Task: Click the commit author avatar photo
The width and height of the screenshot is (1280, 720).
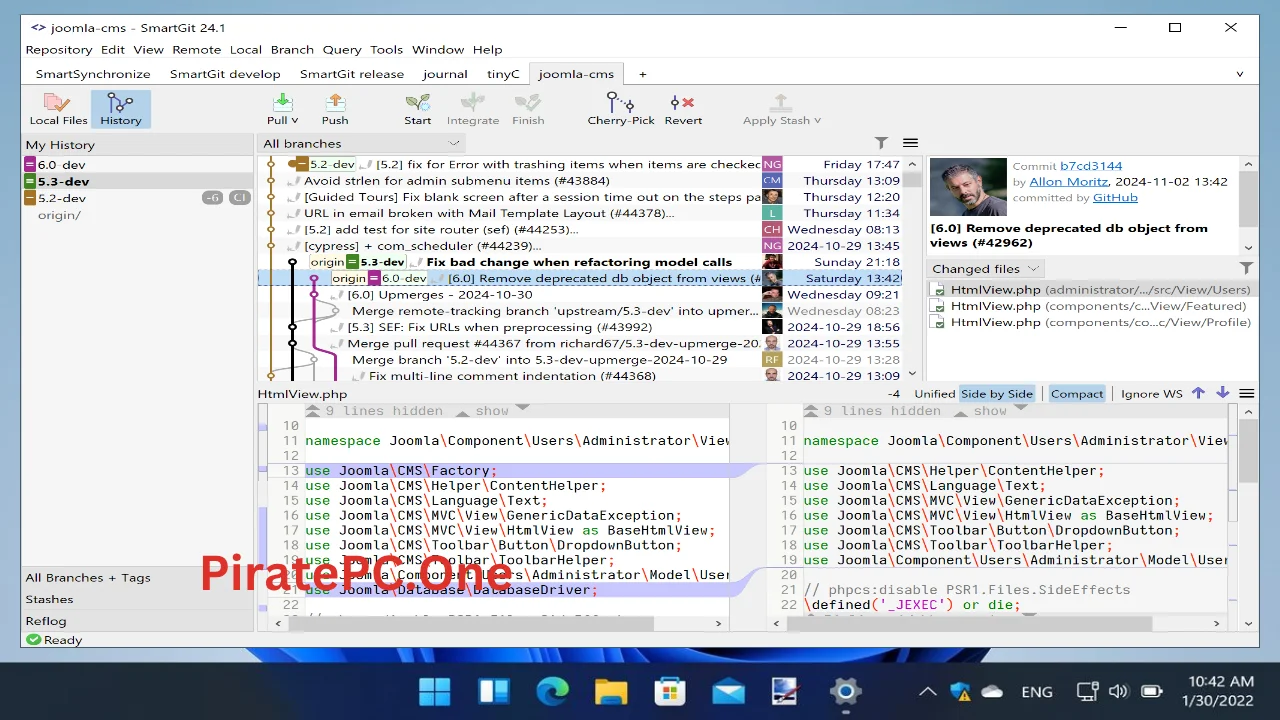Action: [968, 186]
